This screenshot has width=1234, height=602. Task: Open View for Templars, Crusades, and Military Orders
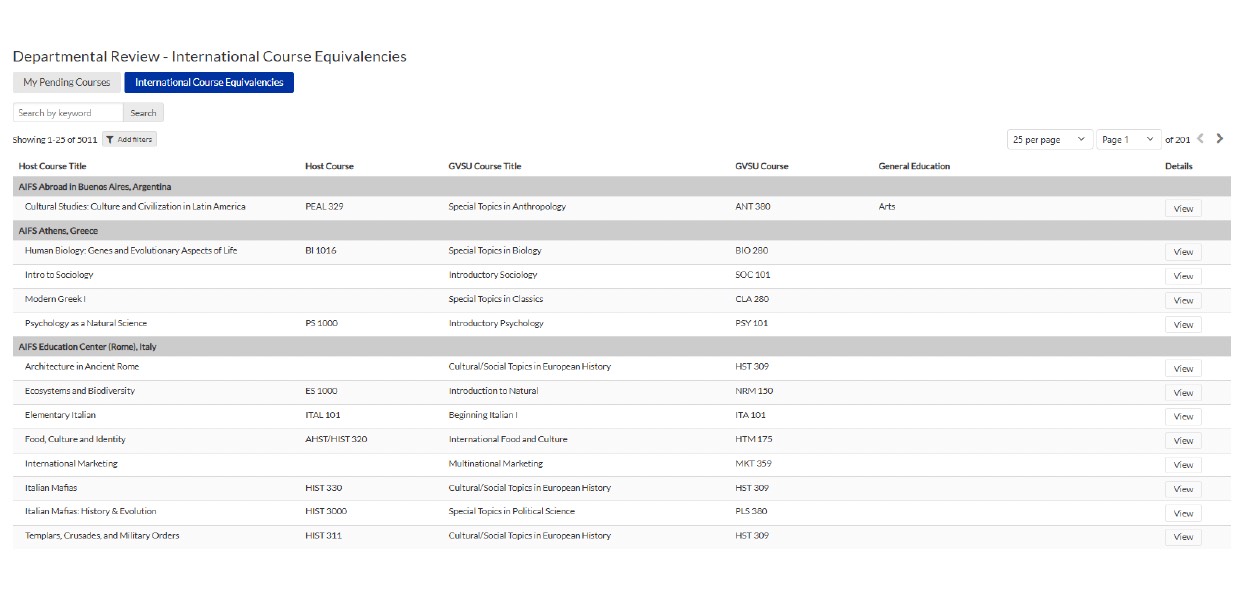pos(1183,537)
